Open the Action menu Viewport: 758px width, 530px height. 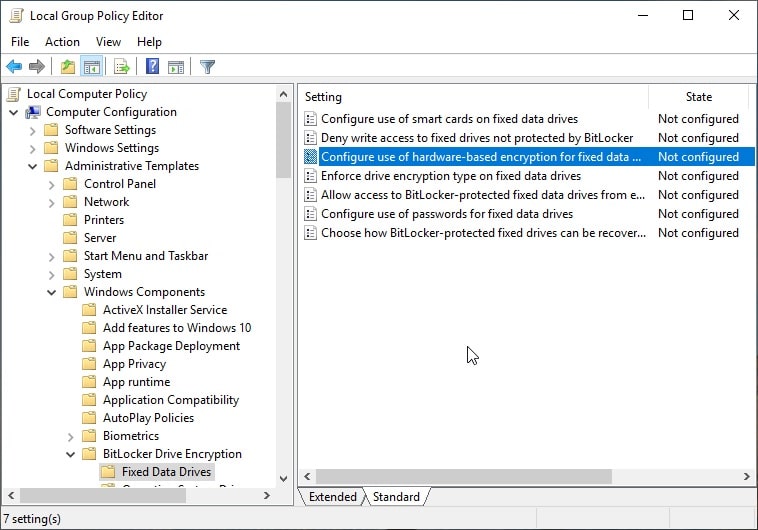point(62,42)
